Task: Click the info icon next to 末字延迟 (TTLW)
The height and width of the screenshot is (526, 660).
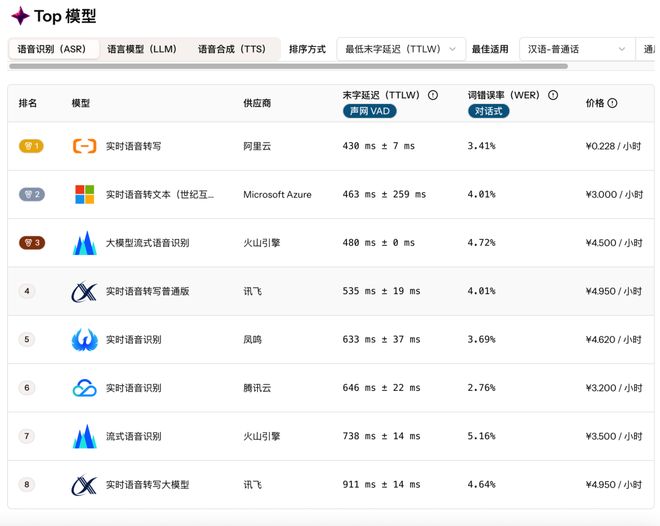Action: pyautogui.click(x=433, y=95)
